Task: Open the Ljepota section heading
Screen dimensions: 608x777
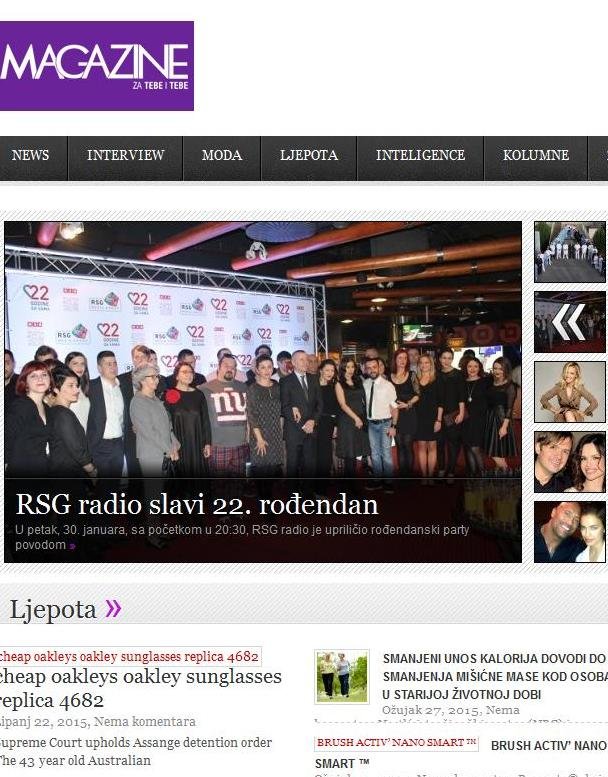Action: point(53,609)
